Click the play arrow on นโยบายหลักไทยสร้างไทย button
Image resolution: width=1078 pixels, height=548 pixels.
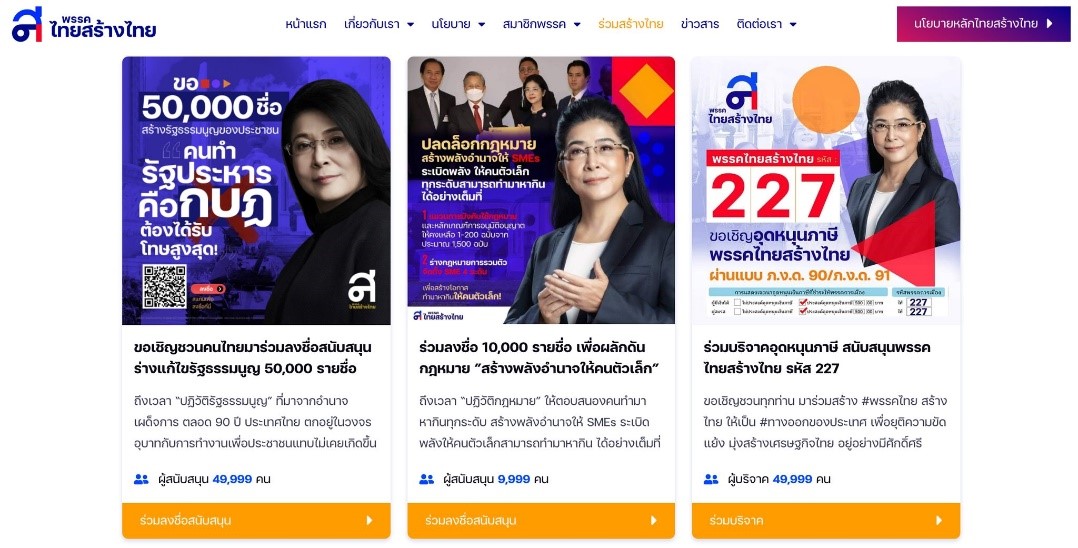1050,23
